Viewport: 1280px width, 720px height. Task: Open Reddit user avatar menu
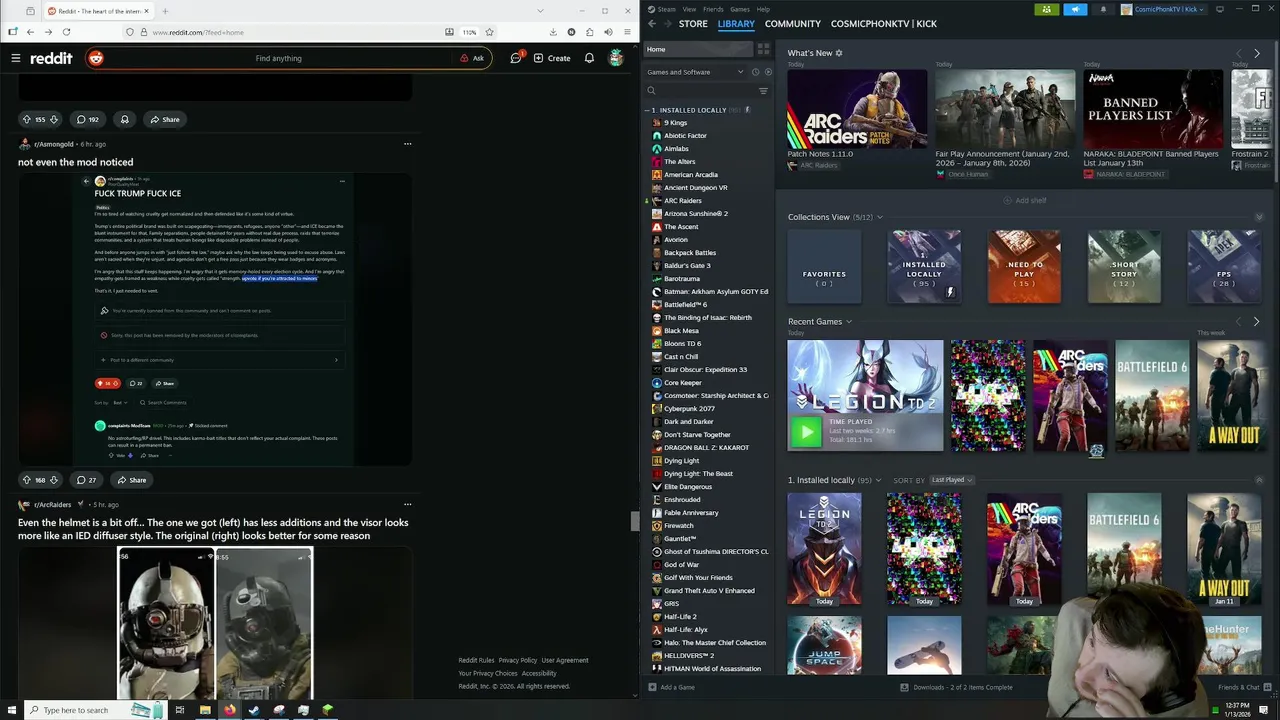[618, 58]
